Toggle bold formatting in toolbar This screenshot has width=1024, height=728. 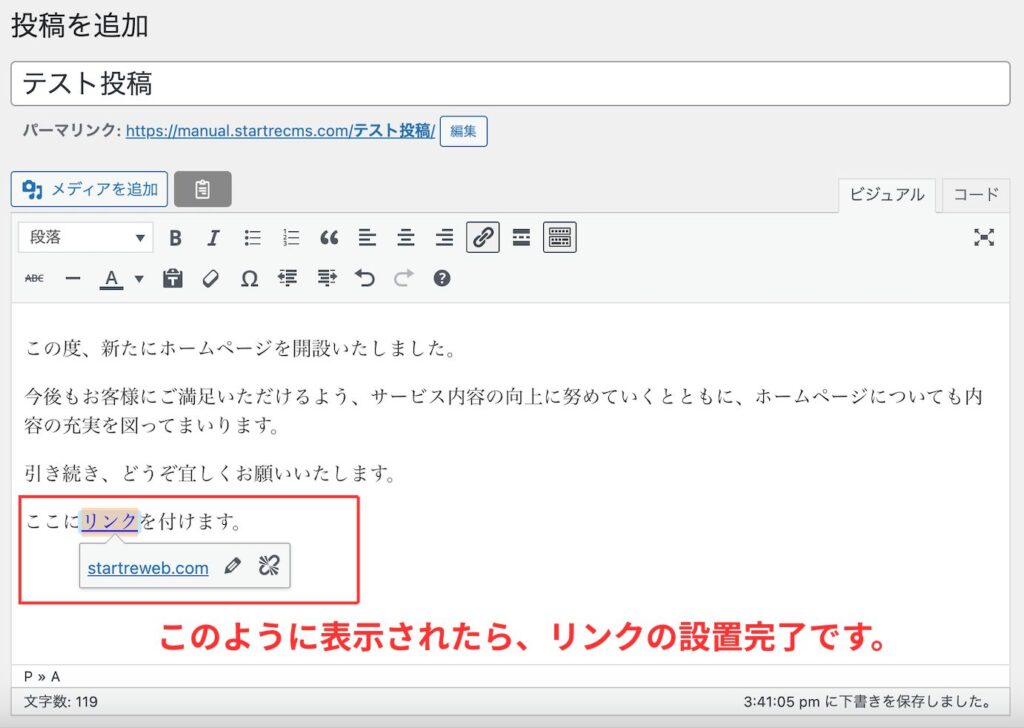(175, 238)
